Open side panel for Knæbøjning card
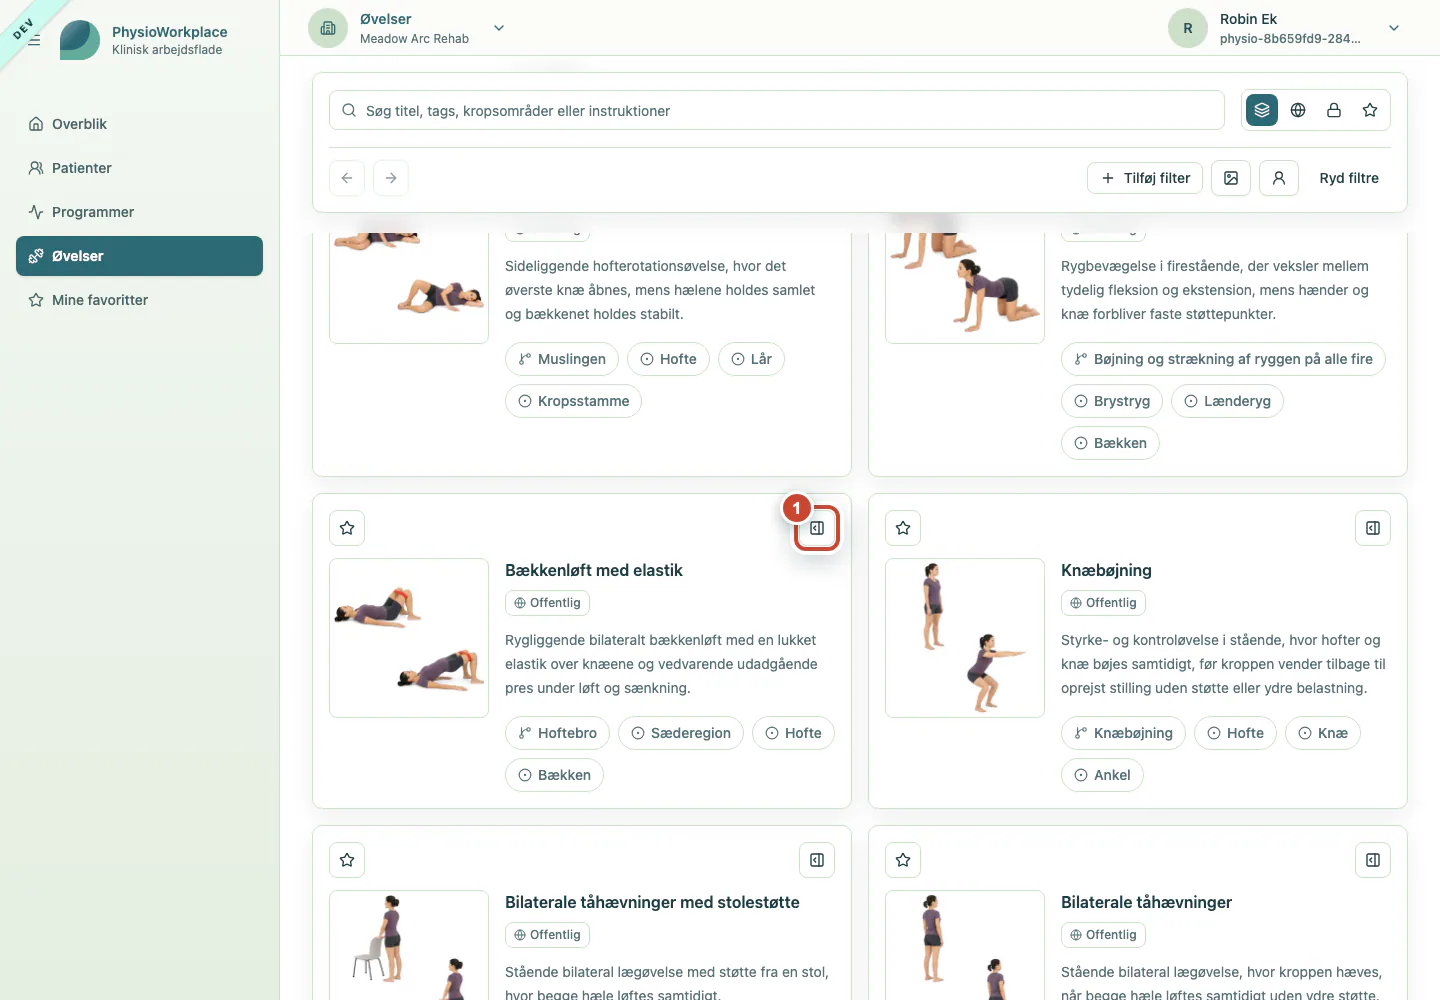The width and height of the screenshot is (1440, 1000). (x=1373, y=528)
